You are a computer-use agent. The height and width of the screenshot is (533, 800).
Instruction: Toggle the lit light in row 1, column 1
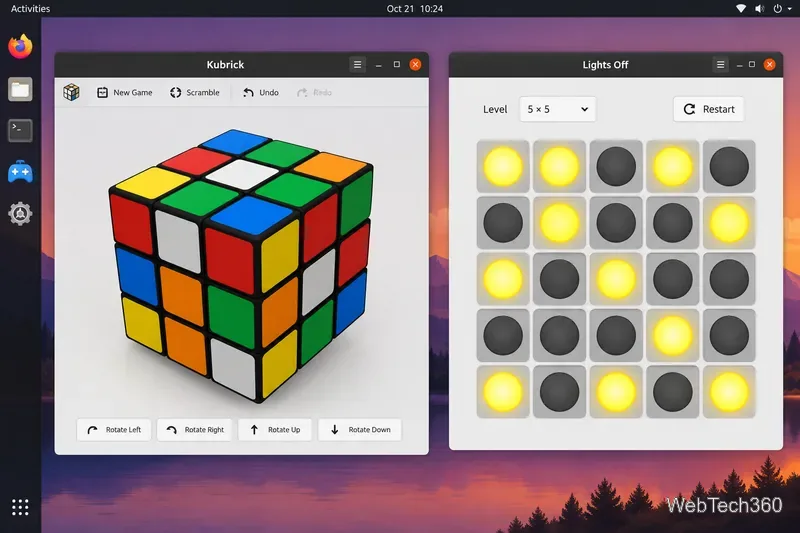coord(503,166)
